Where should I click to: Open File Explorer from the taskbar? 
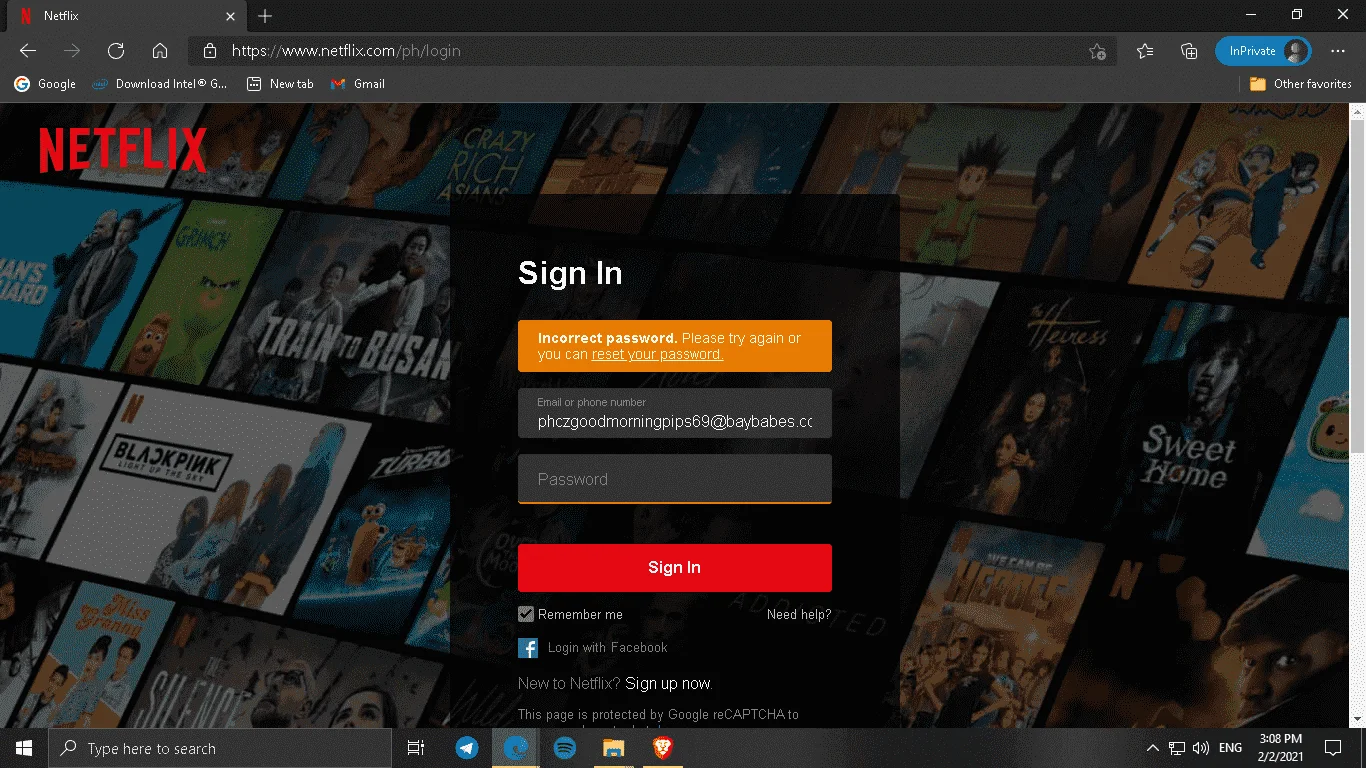coord(613,748)
